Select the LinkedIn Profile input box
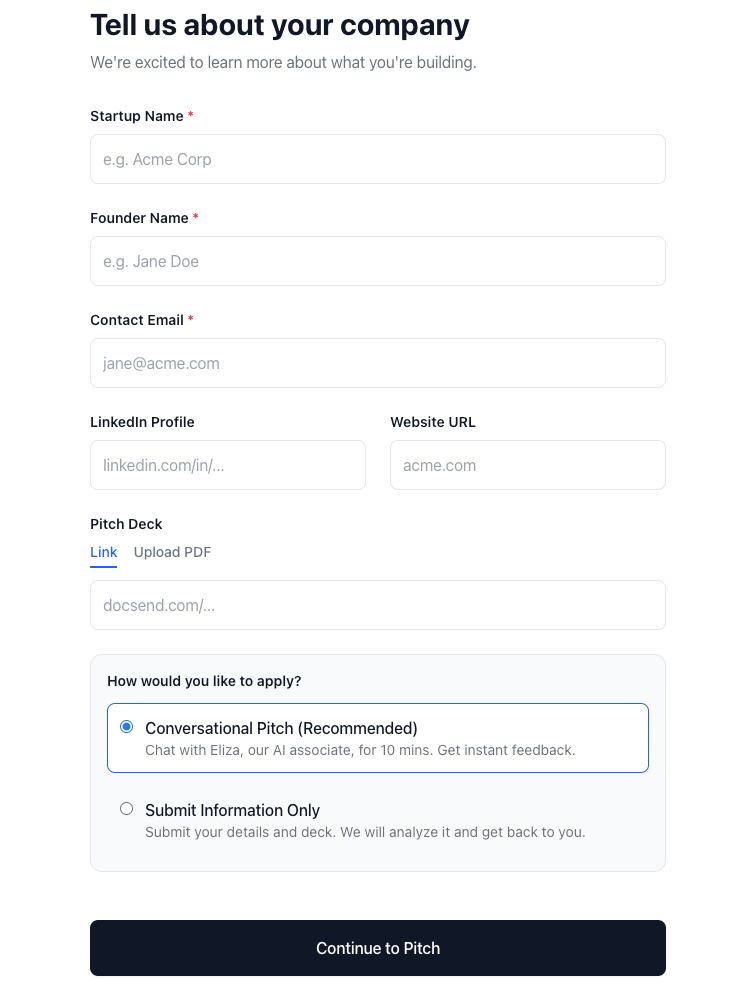The width and height of the screenshot is (737, 986). (227, 465)
